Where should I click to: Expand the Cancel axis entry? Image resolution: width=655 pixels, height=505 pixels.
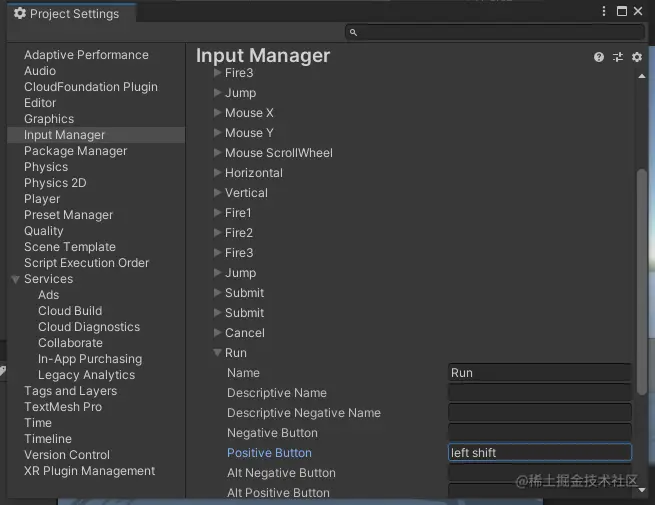tap(217, 332)
